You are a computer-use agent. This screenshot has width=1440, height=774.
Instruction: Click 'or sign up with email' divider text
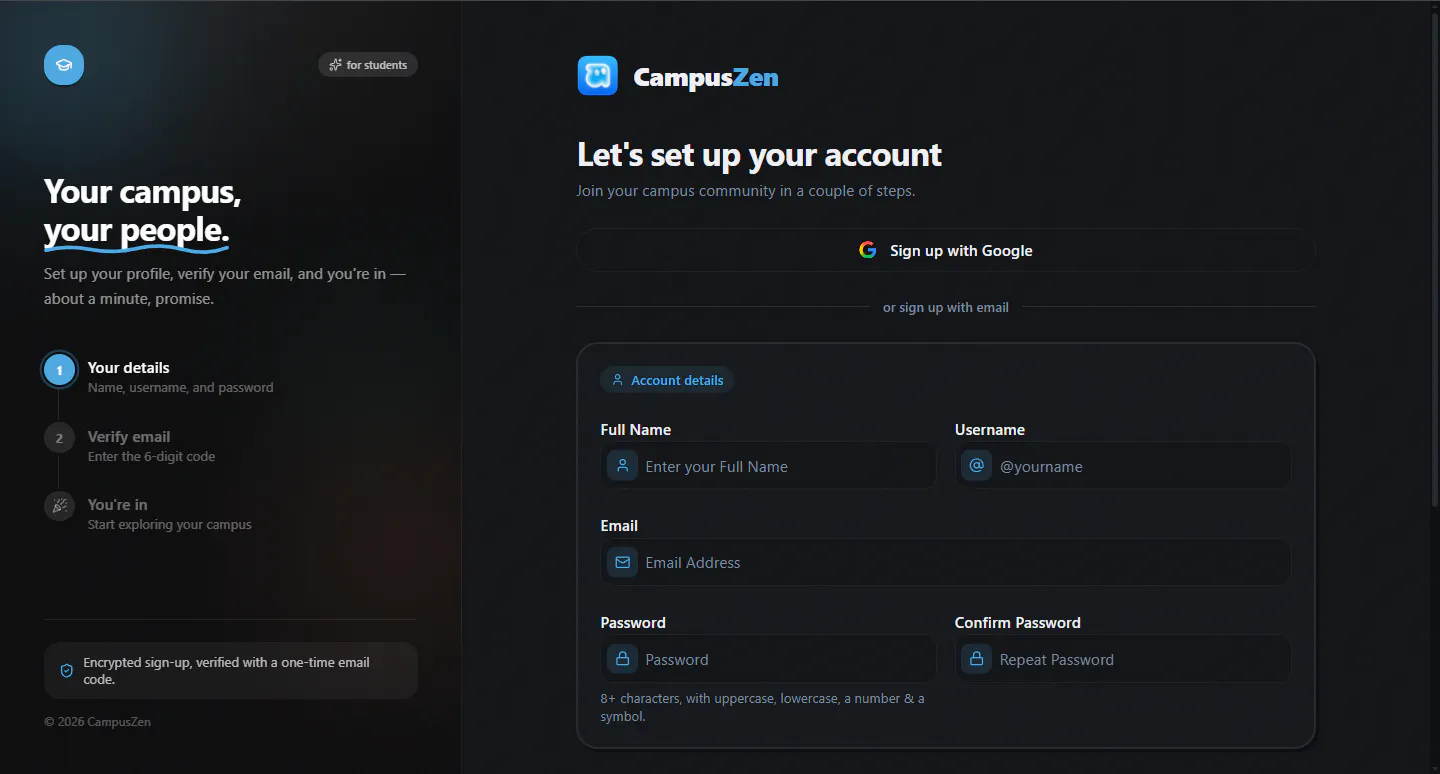[x=946, y=307]
